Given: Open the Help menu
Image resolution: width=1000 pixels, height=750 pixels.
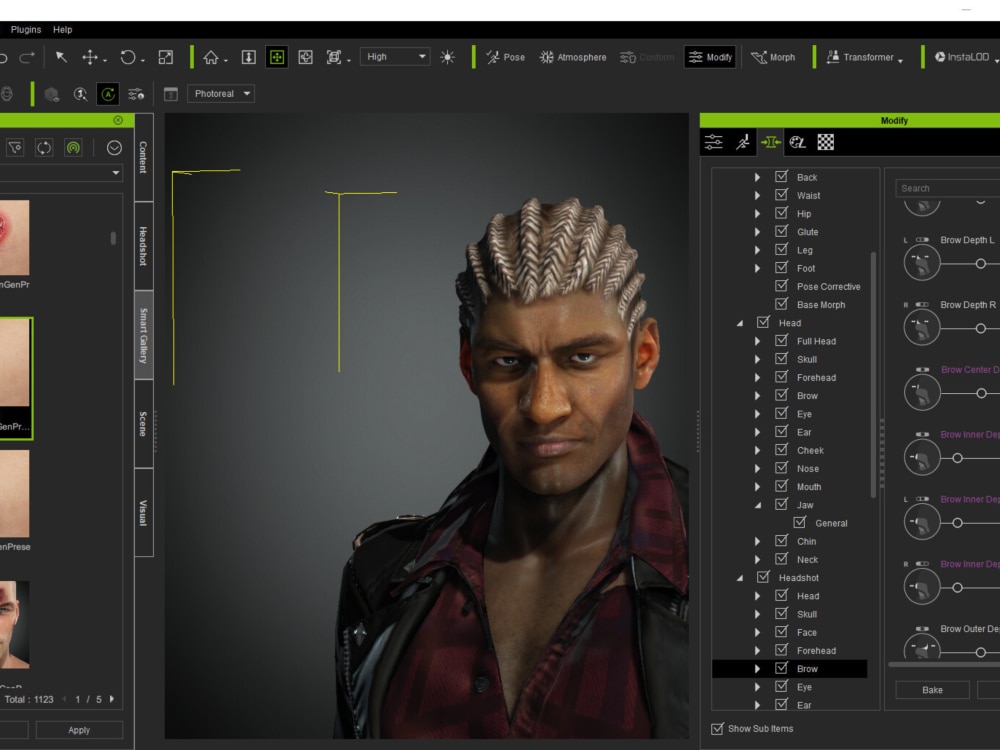Looking at the screenshot, I should (62, 29).
